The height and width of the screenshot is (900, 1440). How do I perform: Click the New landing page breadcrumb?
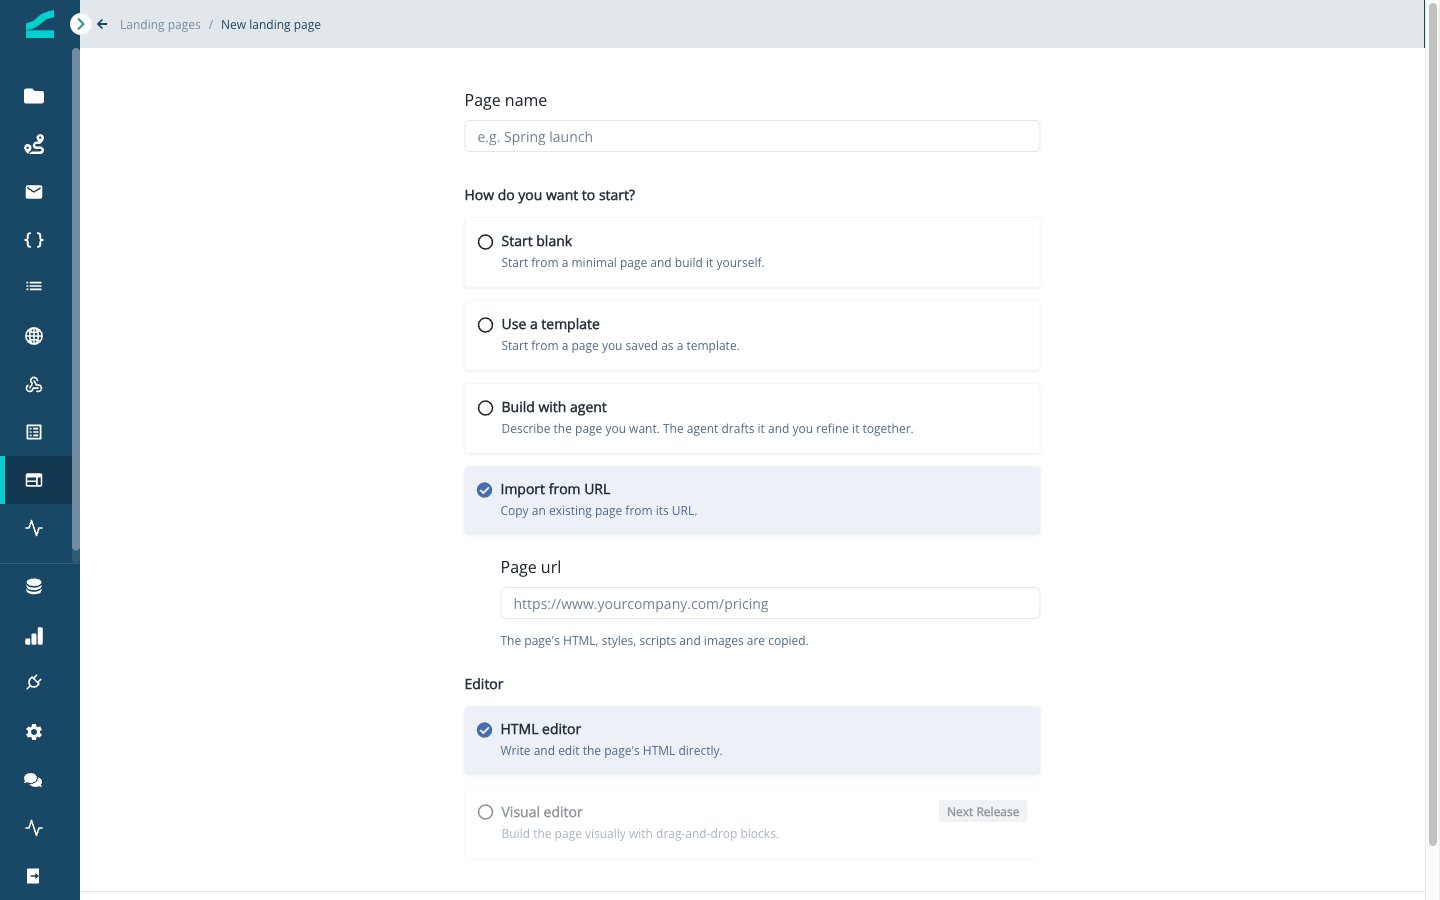coord(271,24)
